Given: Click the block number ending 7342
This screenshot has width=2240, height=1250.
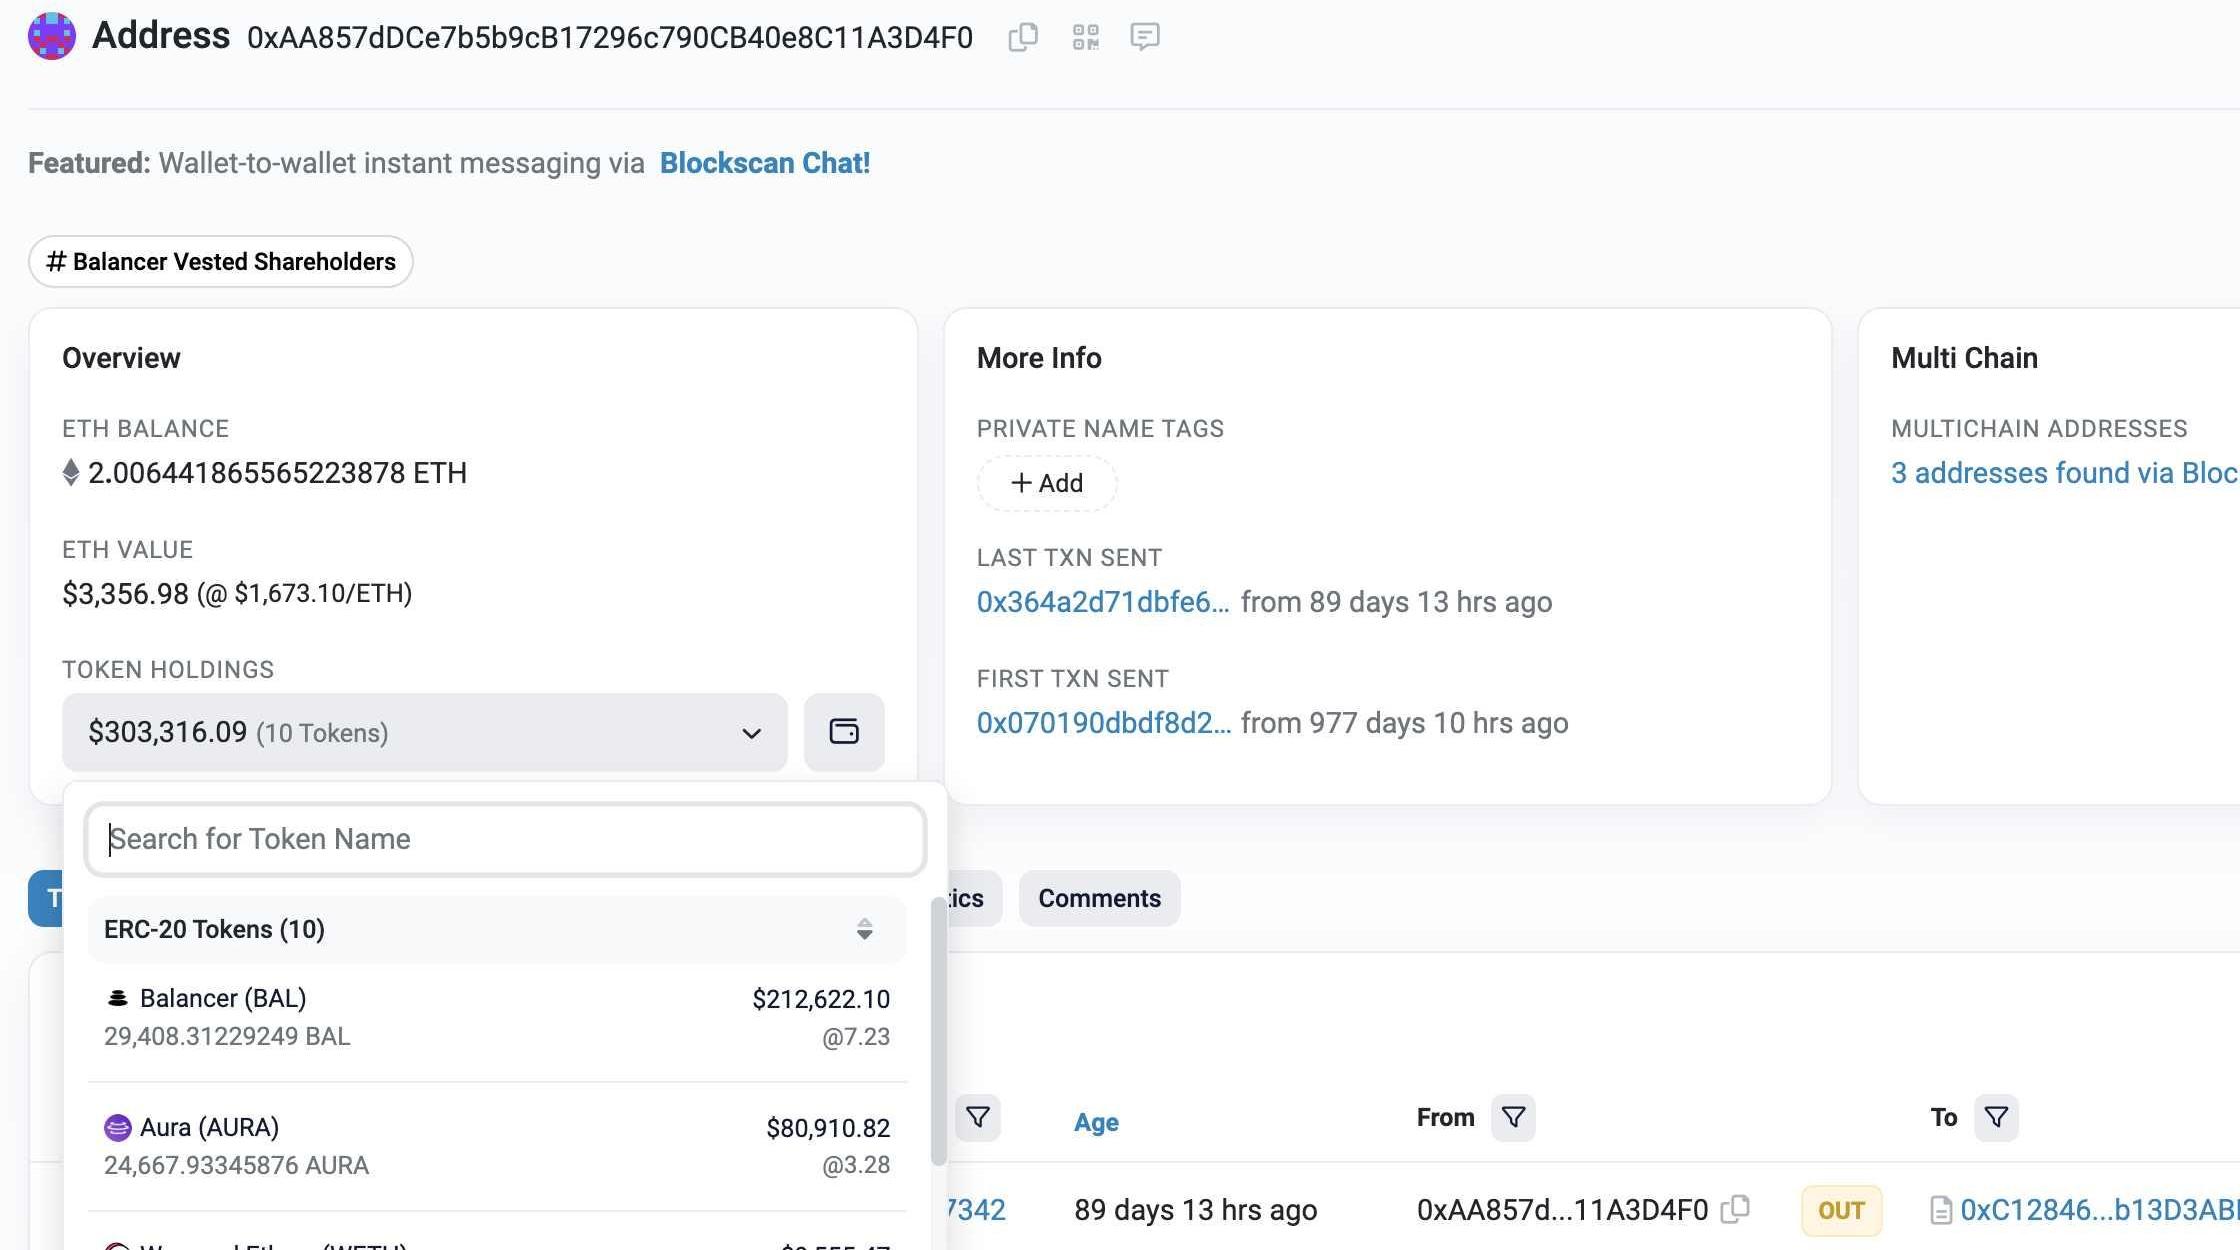Looking at the screenshot, I should (975, 1210).
